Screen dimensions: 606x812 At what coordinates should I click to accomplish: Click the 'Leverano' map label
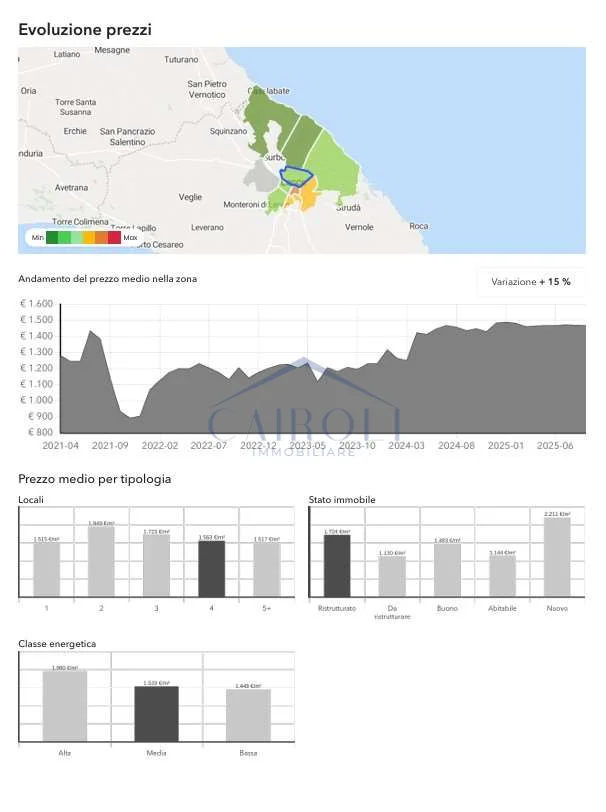[207, 228]
